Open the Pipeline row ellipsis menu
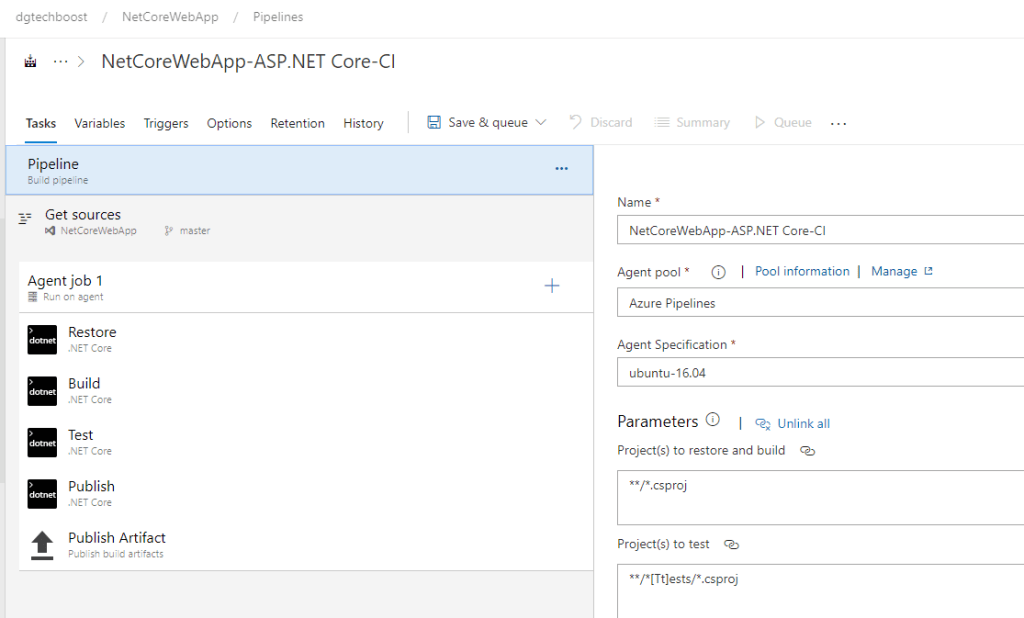The image size is (1024, 618). pyautogui.click(x=561, y=169)
